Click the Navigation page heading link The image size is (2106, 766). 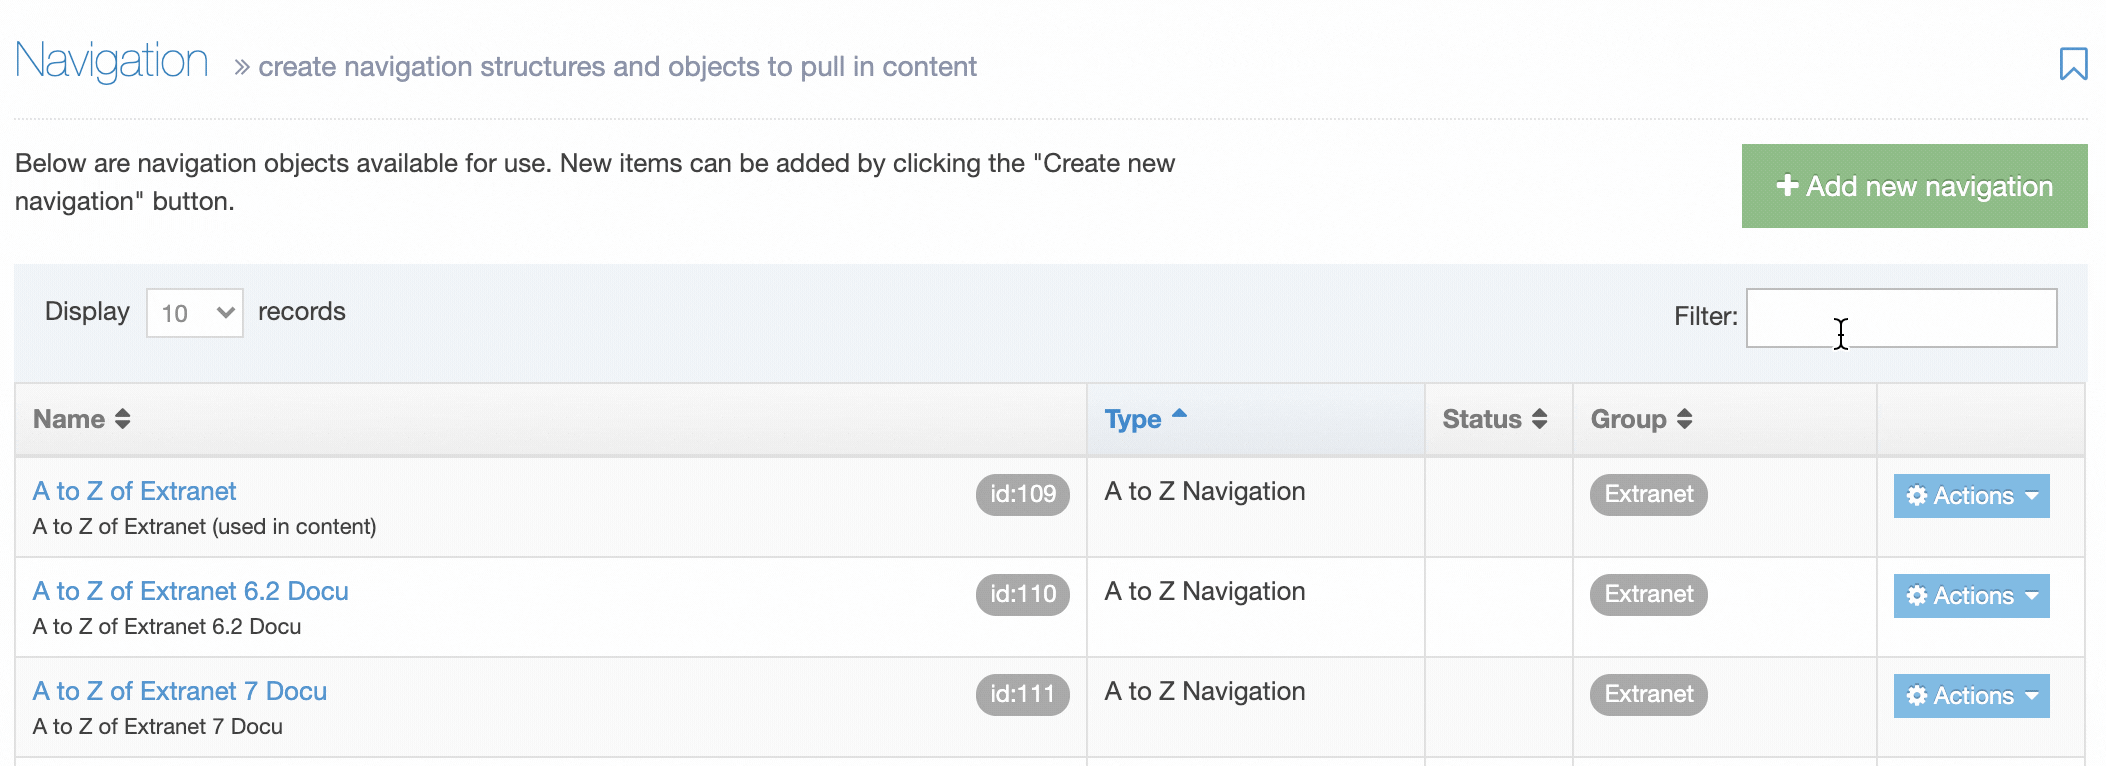point(110,60)
